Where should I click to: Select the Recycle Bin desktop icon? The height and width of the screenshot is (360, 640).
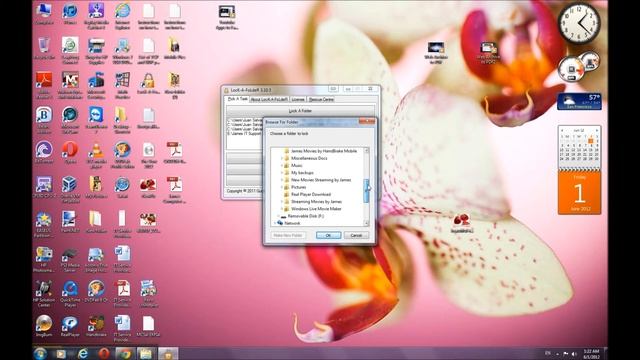pos(44,48)
